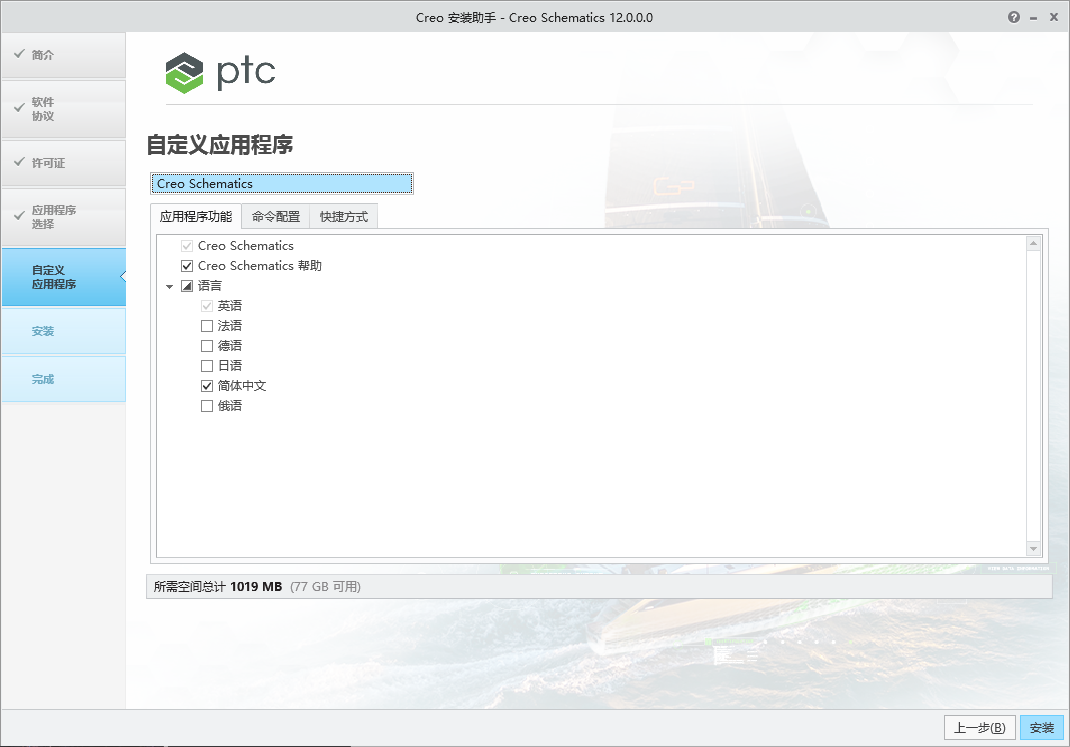Click the 德语 language label

(x=230, y=346)
